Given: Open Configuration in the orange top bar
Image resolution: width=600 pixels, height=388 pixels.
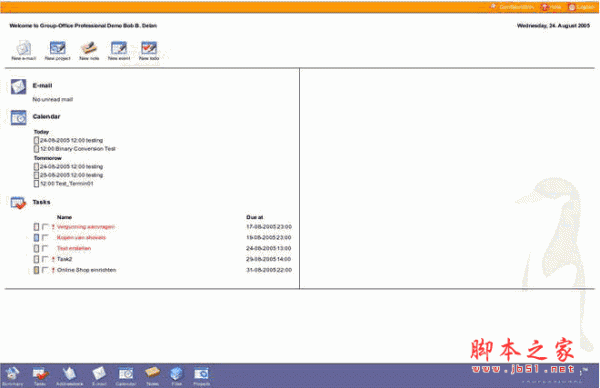Looking at the screenshot, I should click(512, 7).
